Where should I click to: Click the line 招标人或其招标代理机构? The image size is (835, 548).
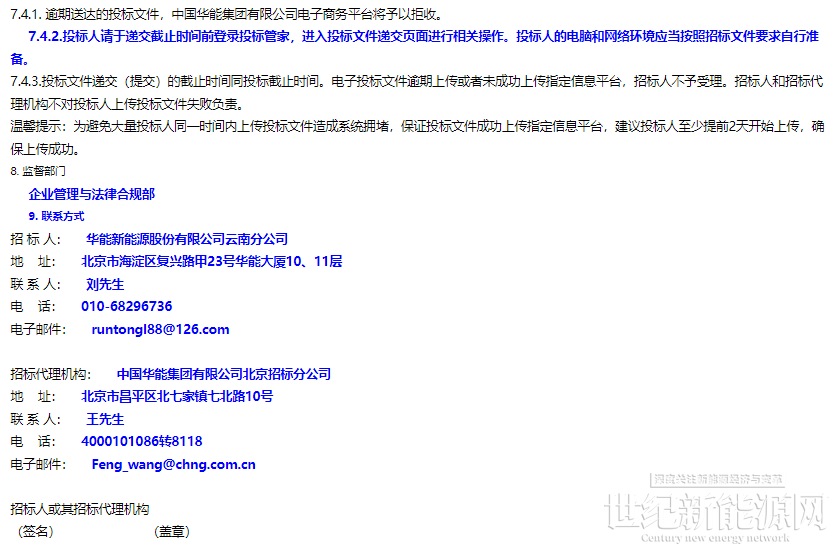pos(79,509)
